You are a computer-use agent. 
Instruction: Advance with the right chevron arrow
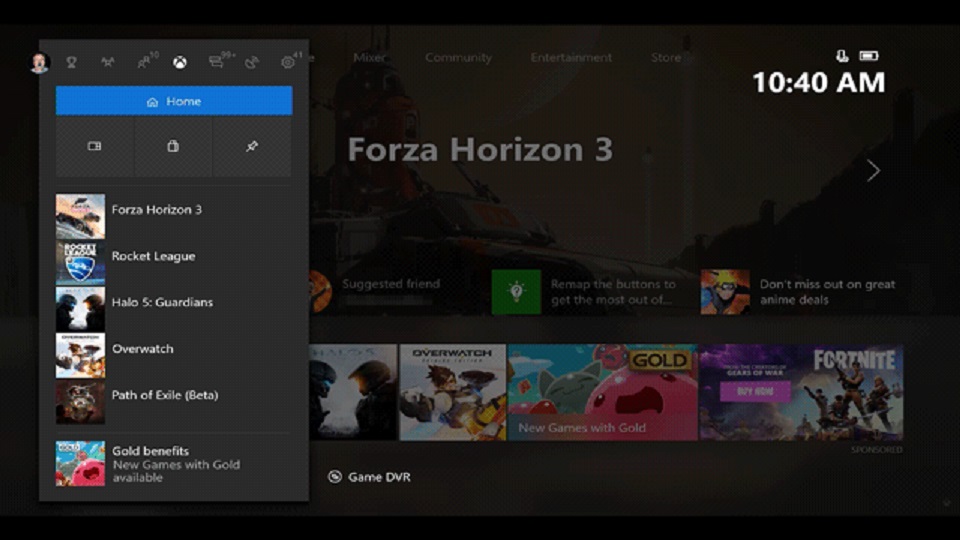click(874, 170)
